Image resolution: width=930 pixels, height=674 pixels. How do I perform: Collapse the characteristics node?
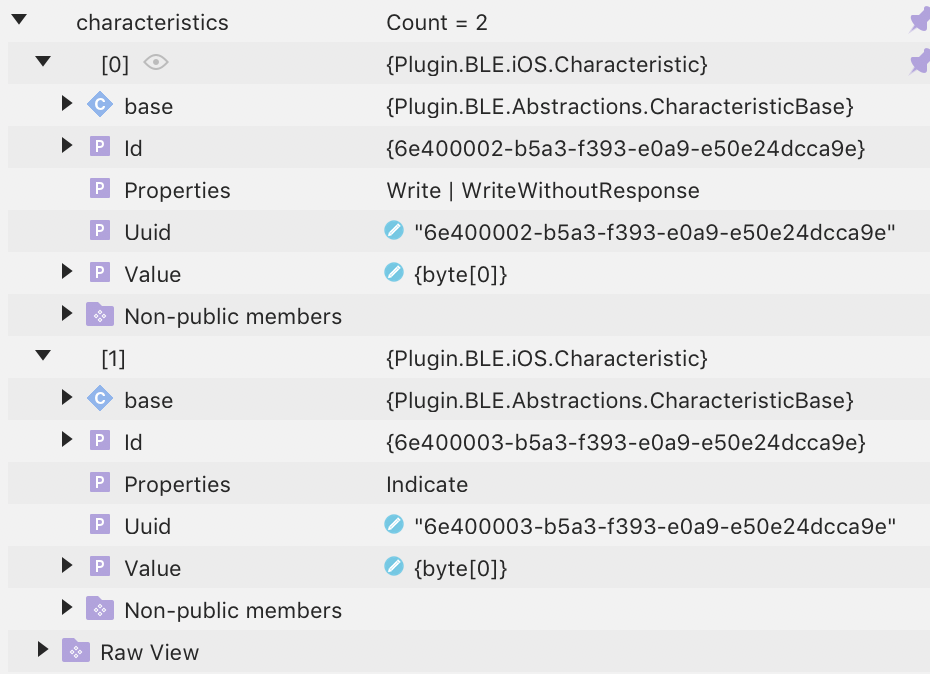tap(17, 20)
